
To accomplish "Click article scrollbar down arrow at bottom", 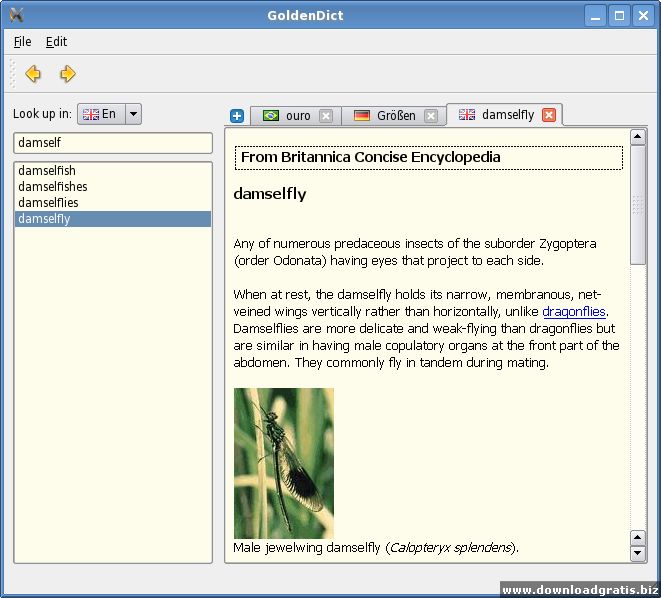I will click(637, 553).
